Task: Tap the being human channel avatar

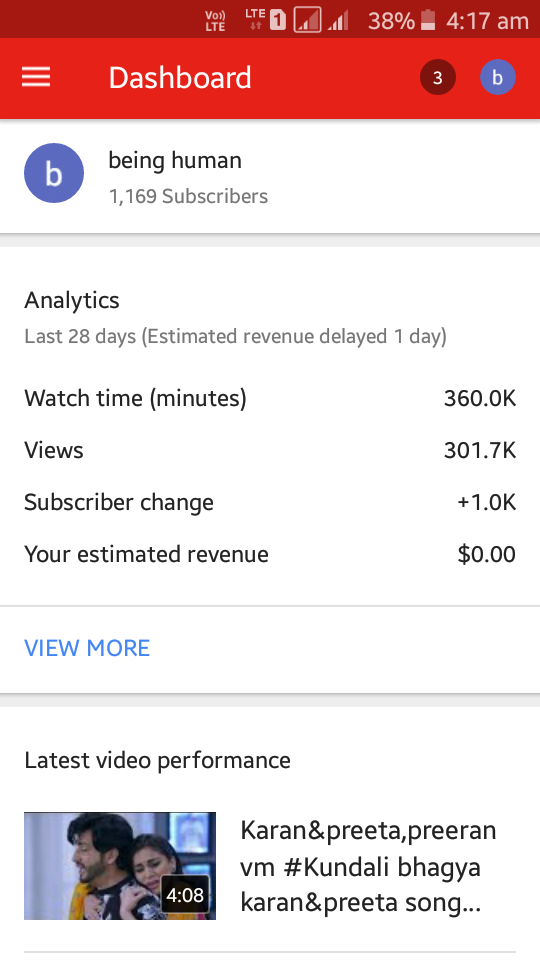Action: tap(54, 173)
